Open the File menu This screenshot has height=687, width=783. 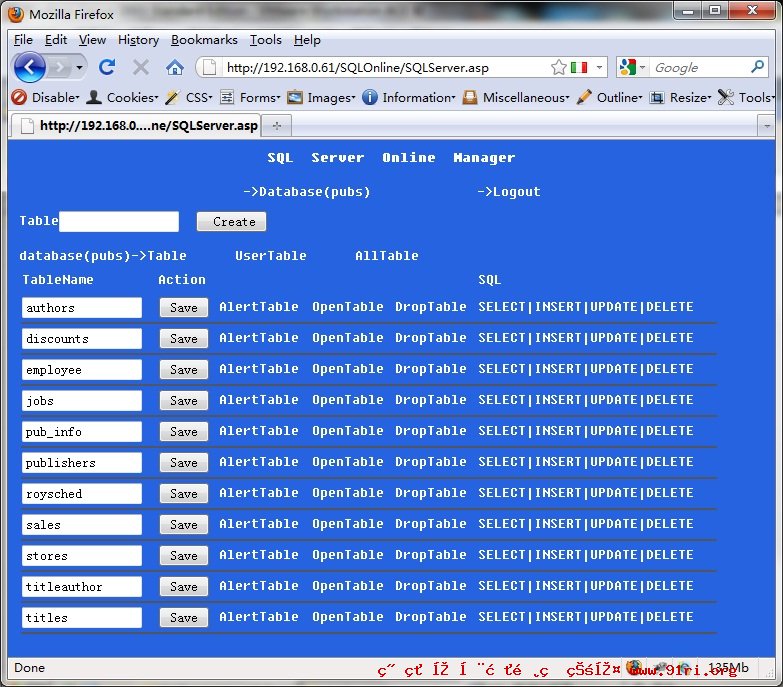point(23,40)
